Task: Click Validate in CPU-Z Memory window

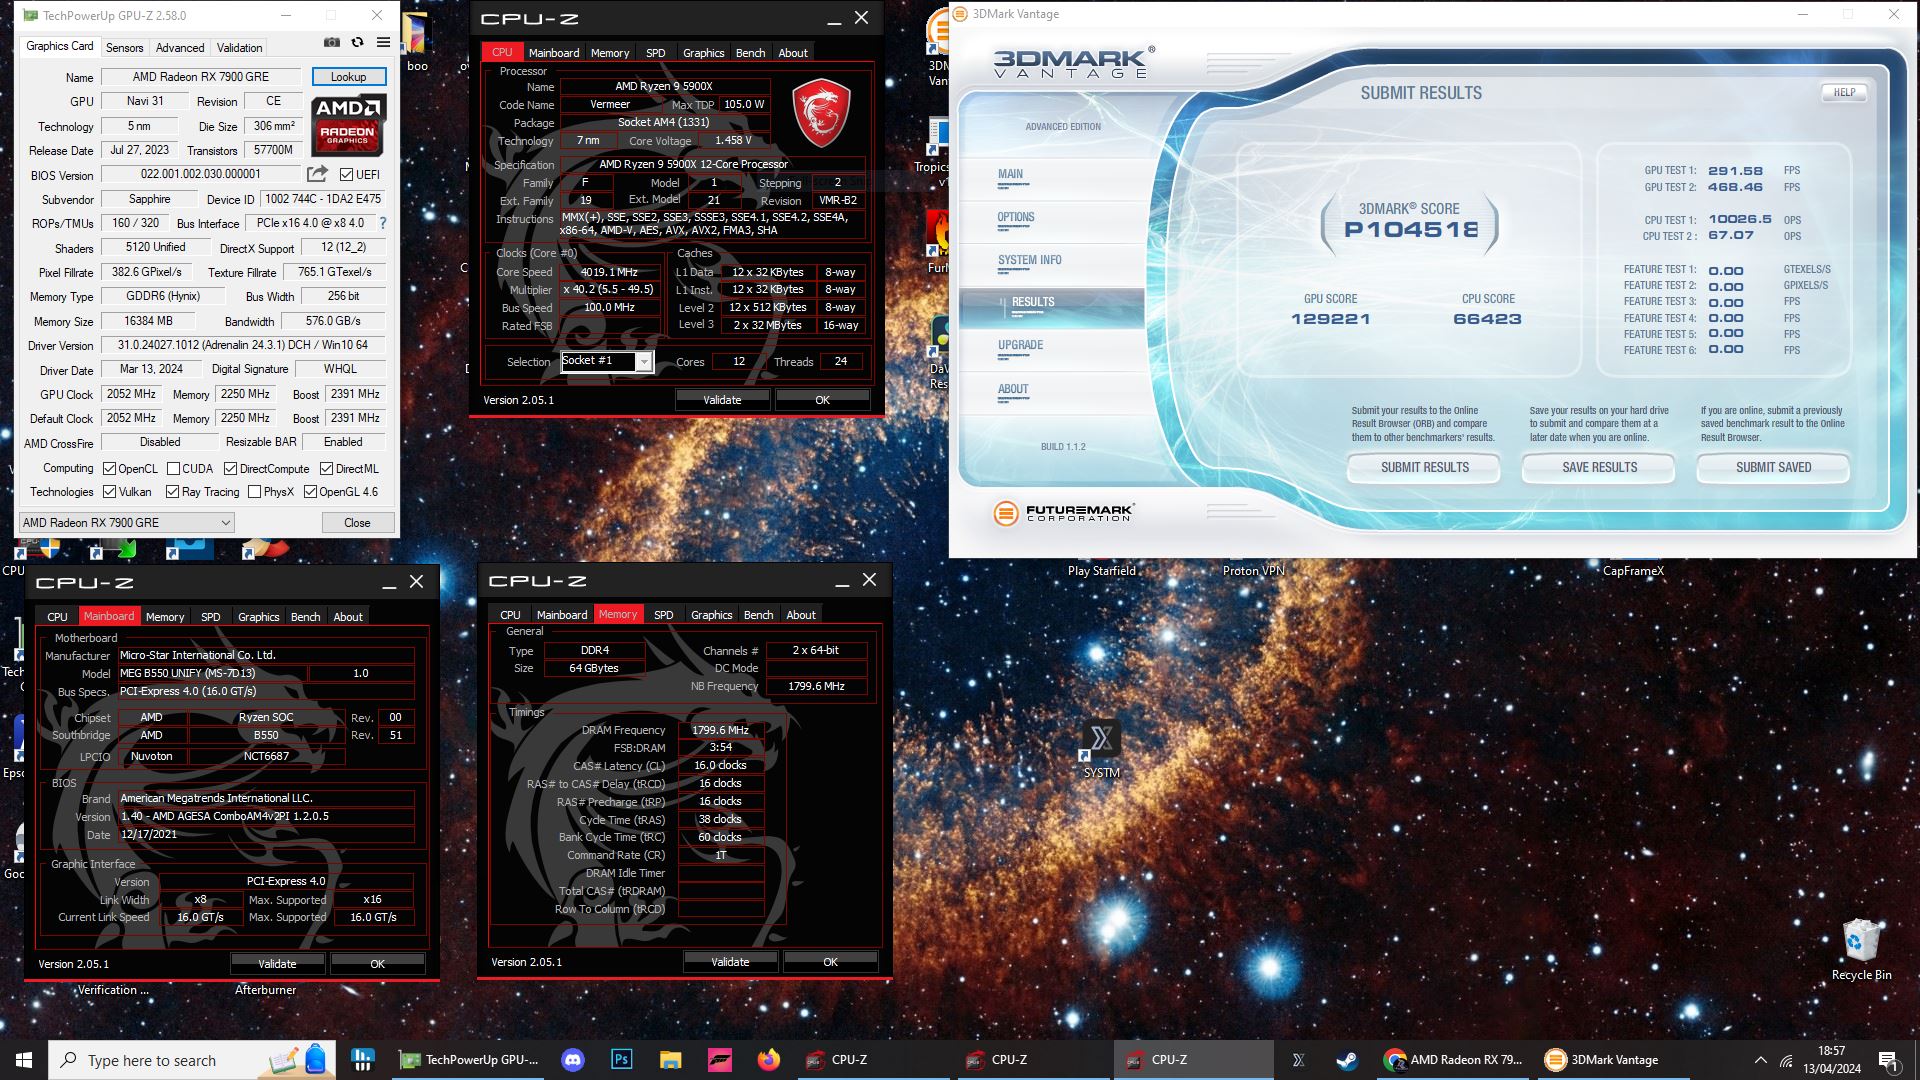Action: coord(730,961)
